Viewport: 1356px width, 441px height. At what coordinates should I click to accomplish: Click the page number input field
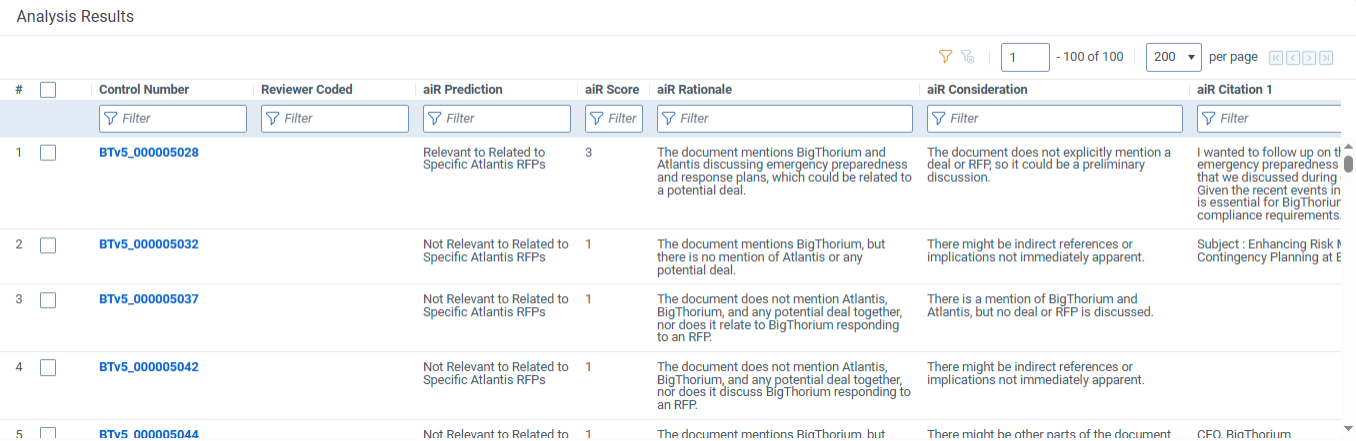click(1025, 57)
